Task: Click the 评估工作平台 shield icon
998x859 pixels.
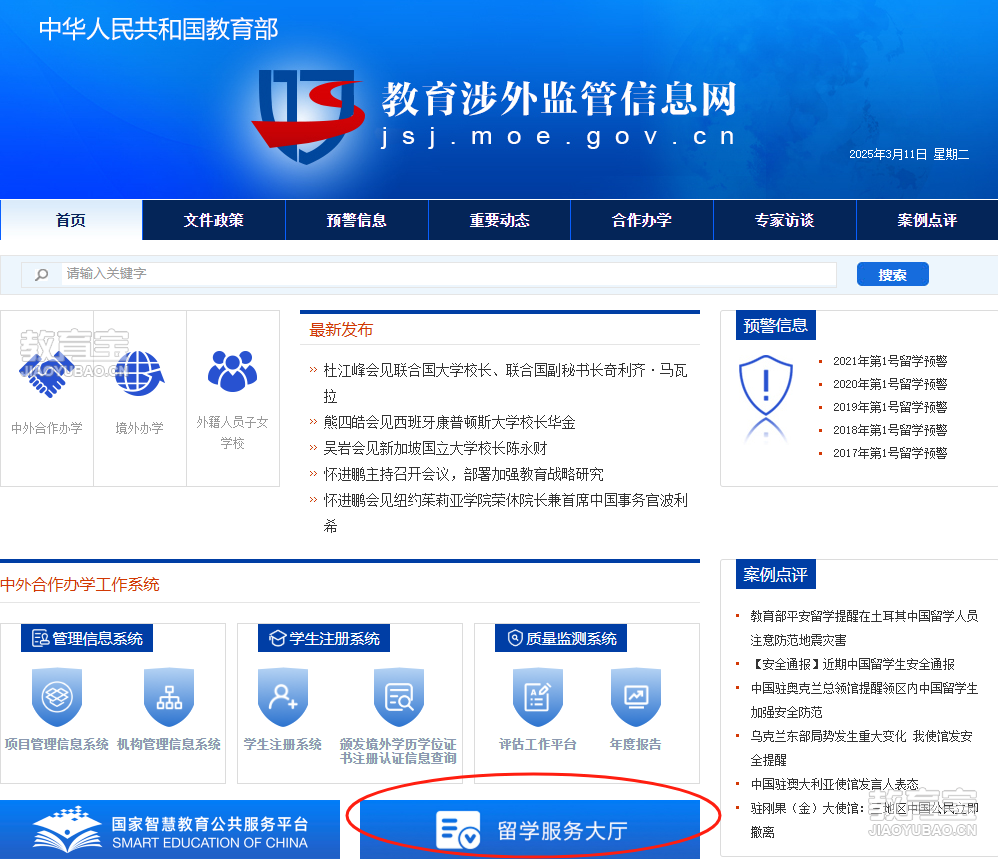Action: point(538,697)
